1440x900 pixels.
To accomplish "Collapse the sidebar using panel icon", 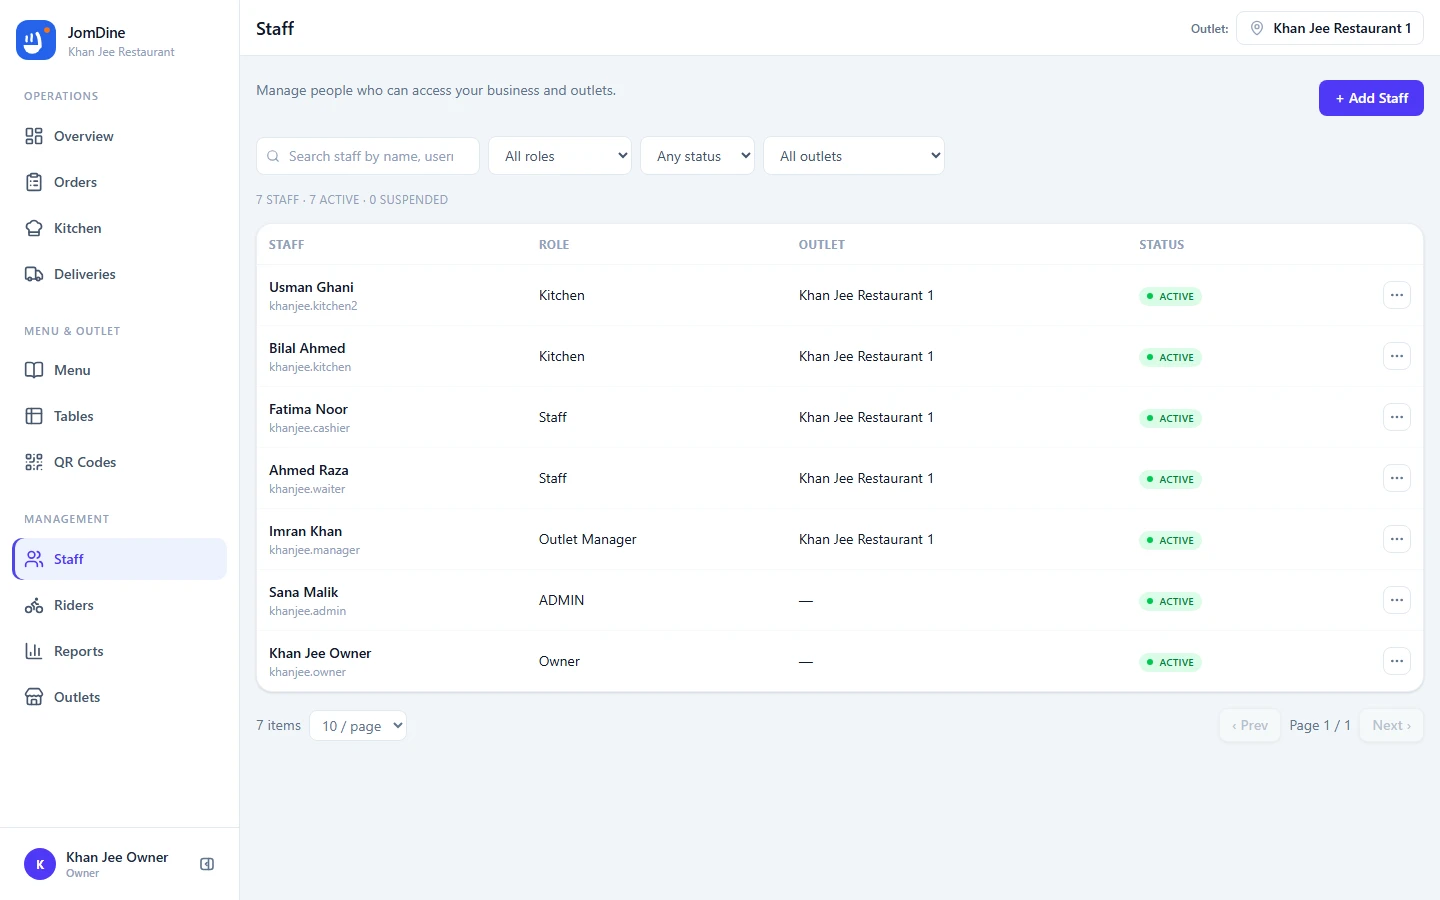I will tap(207, 864).
